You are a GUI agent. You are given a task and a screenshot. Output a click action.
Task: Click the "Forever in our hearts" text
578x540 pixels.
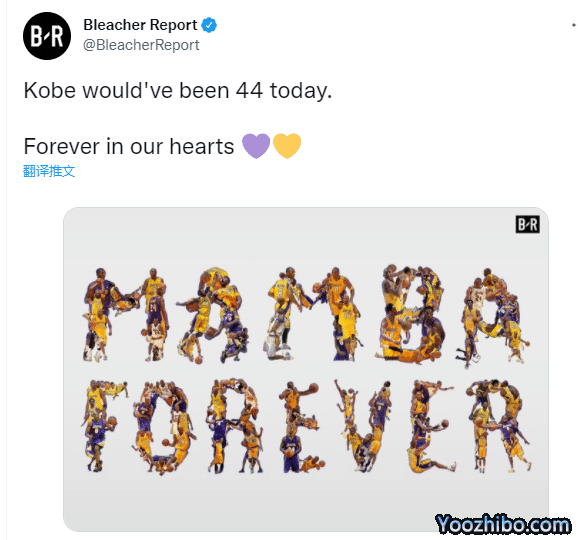tap(129, 146)
